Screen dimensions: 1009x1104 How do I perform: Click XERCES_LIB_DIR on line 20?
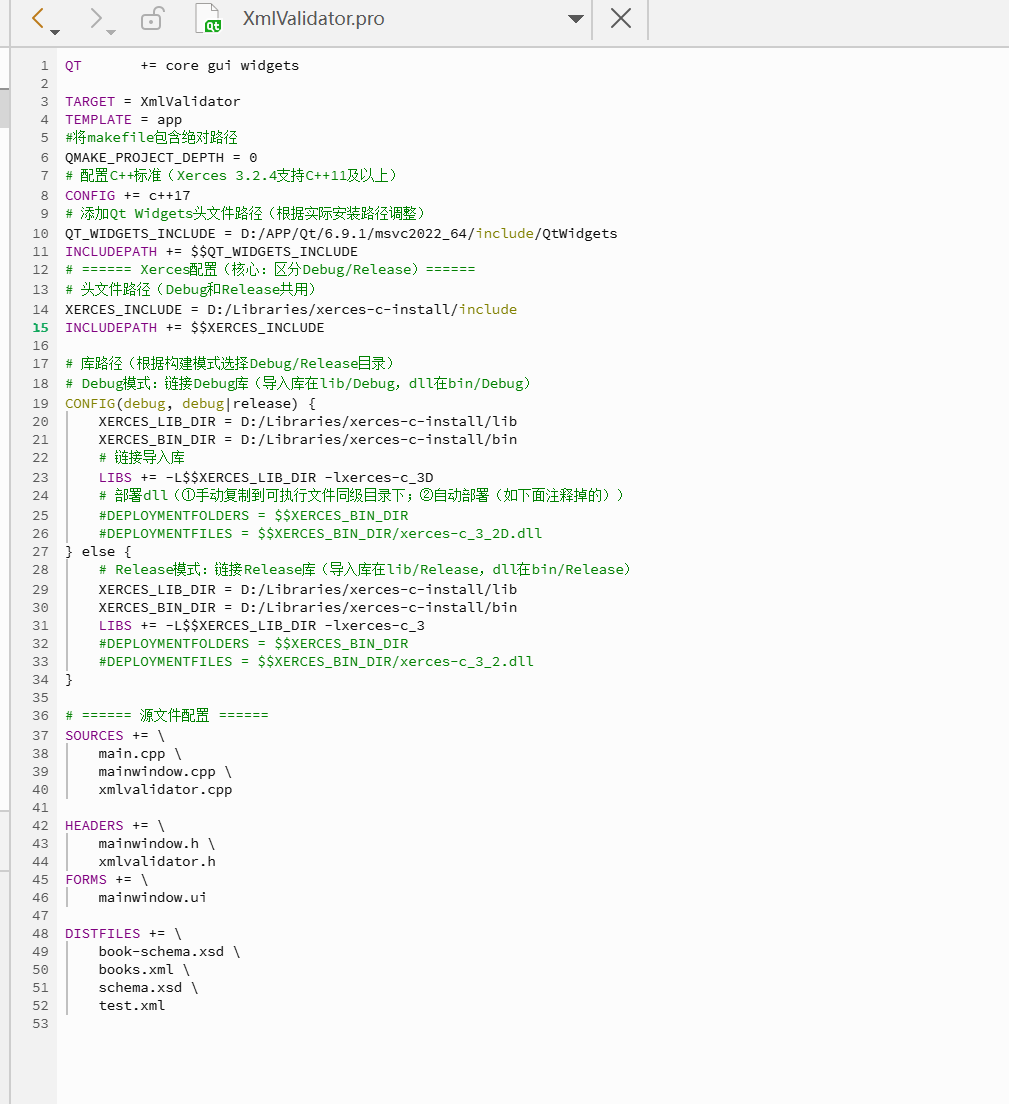[x=157, y=421]
